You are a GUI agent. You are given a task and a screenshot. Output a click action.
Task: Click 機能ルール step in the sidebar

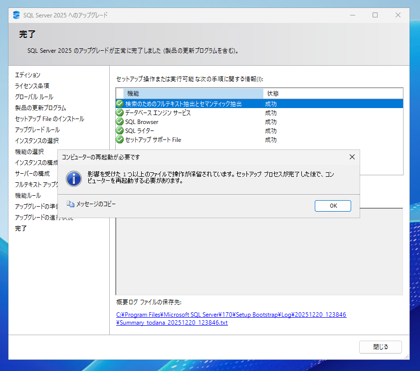pyautogui.click(x=28, y=196)
